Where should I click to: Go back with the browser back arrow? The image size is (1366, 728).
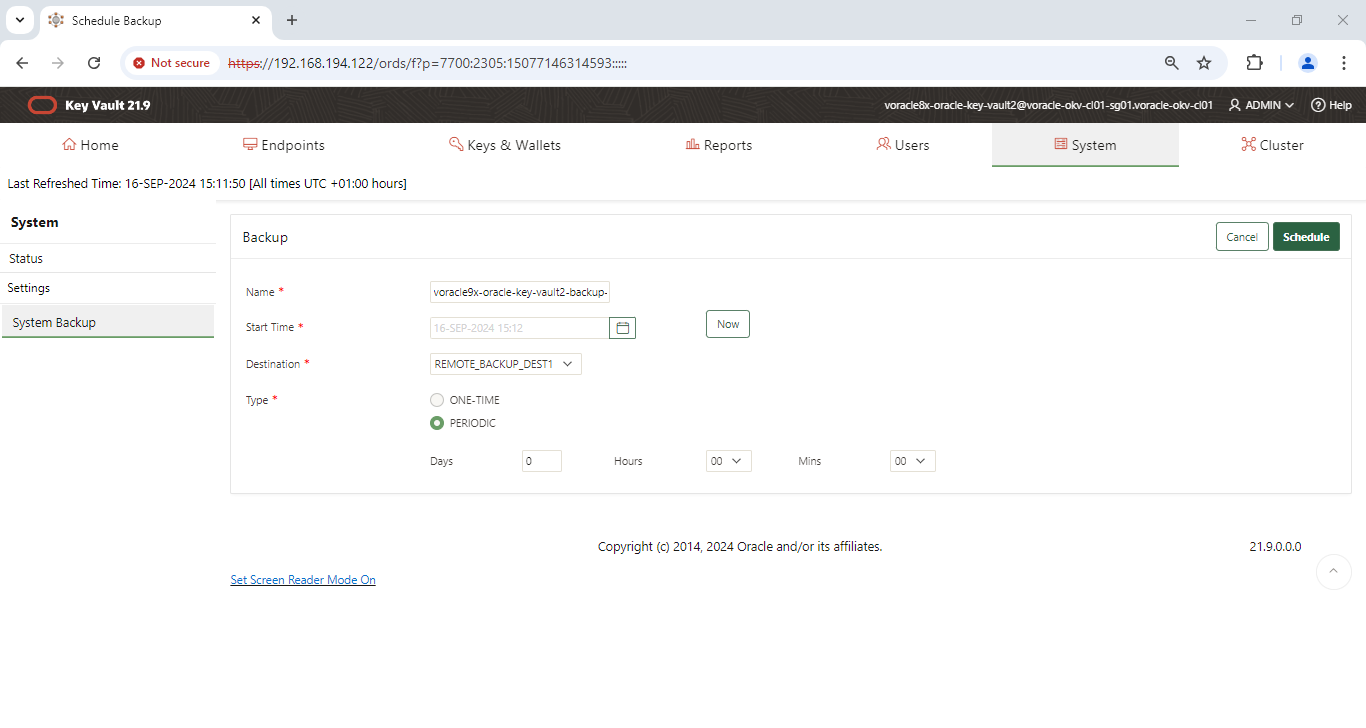click(22, 63)
